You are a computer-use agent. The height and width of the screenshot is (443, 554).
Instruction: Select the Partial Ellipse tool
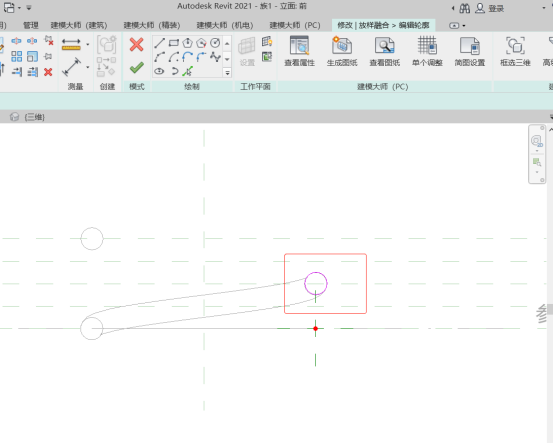coord(174,71)
